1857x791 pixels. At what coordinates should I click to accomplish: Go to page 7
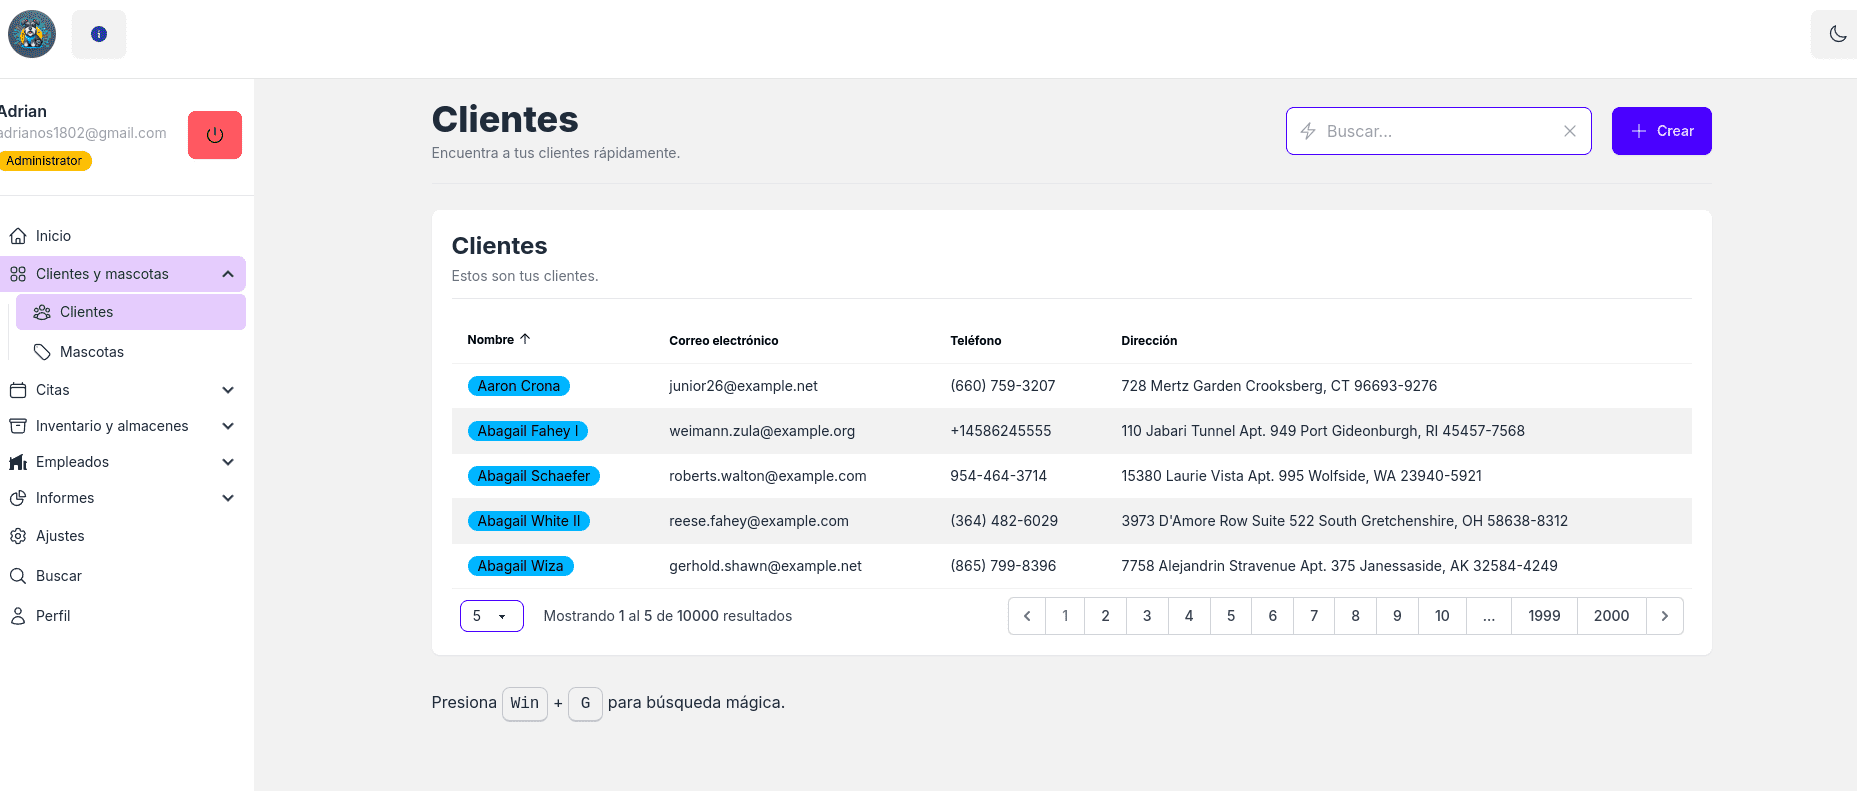[x=1314, y=616]
